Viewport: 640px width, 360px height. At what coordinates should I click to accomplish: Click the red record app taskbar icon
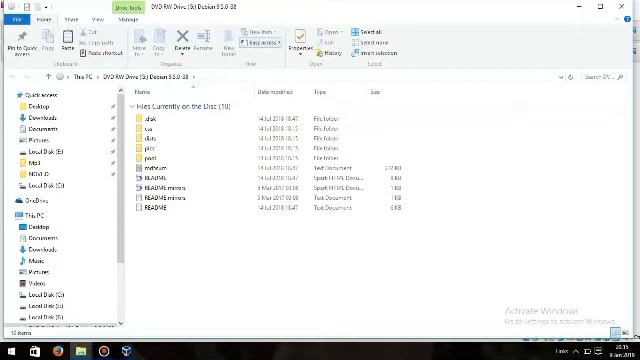104,351
